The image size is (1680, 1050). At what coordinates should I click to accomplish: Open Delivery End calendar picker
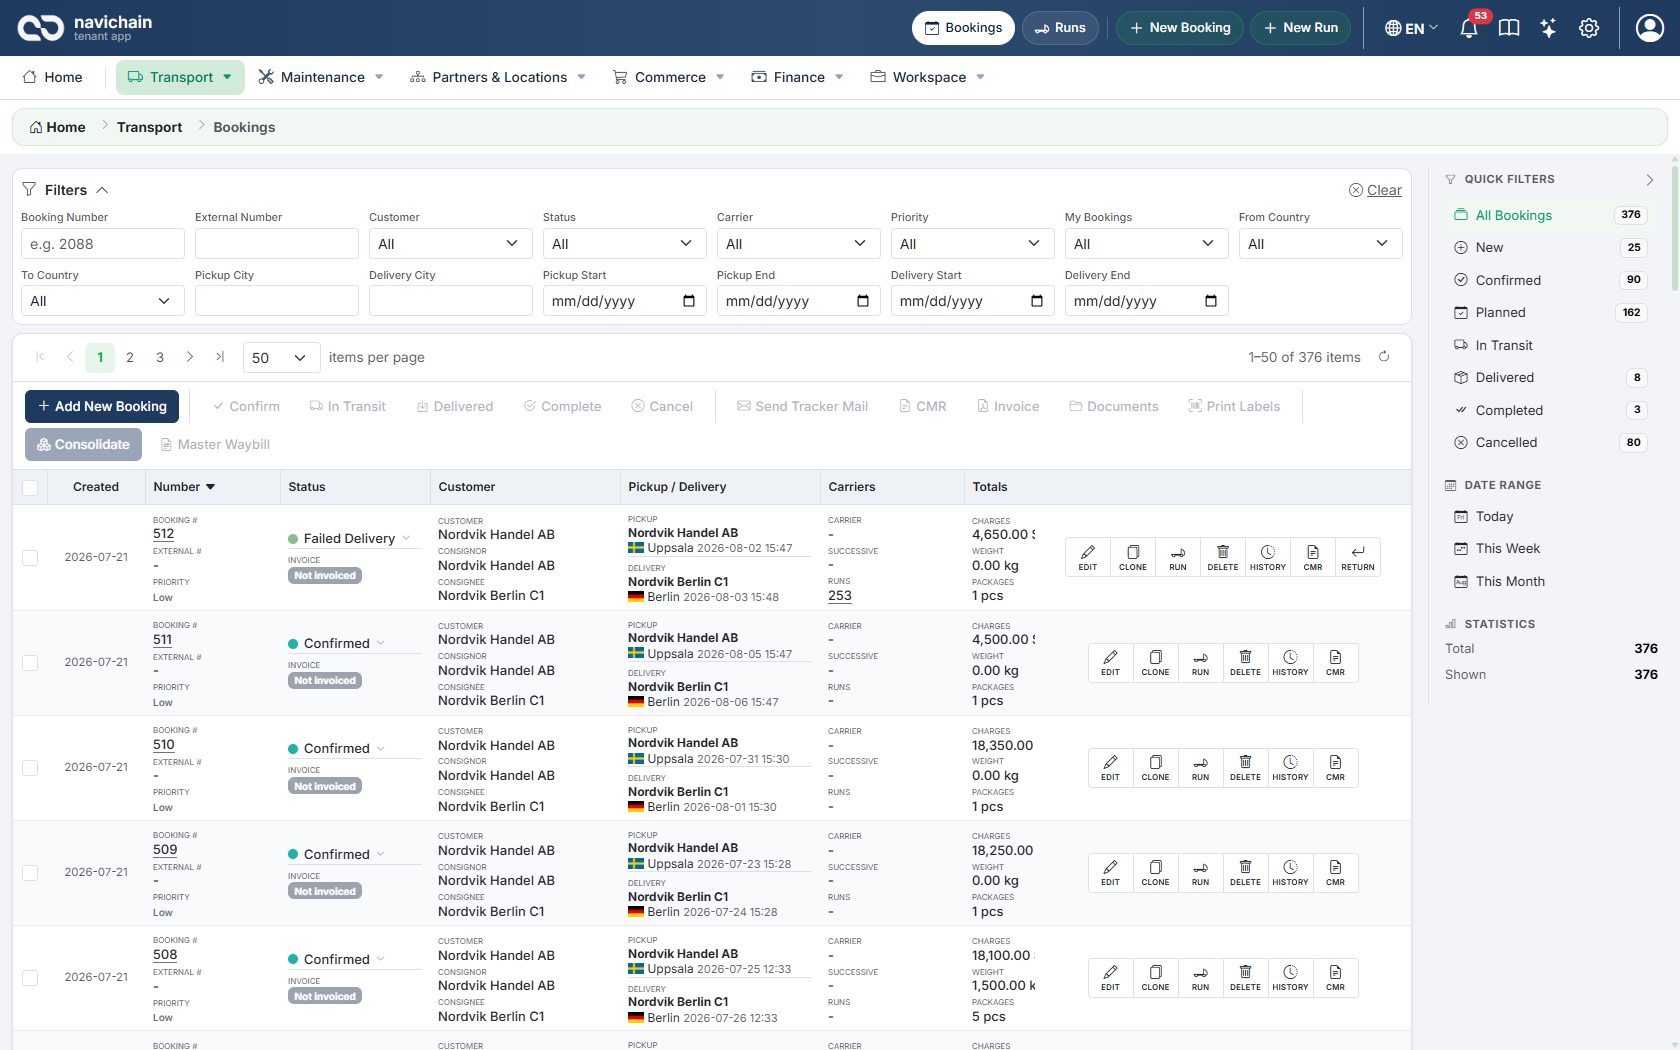(1211, 301)
